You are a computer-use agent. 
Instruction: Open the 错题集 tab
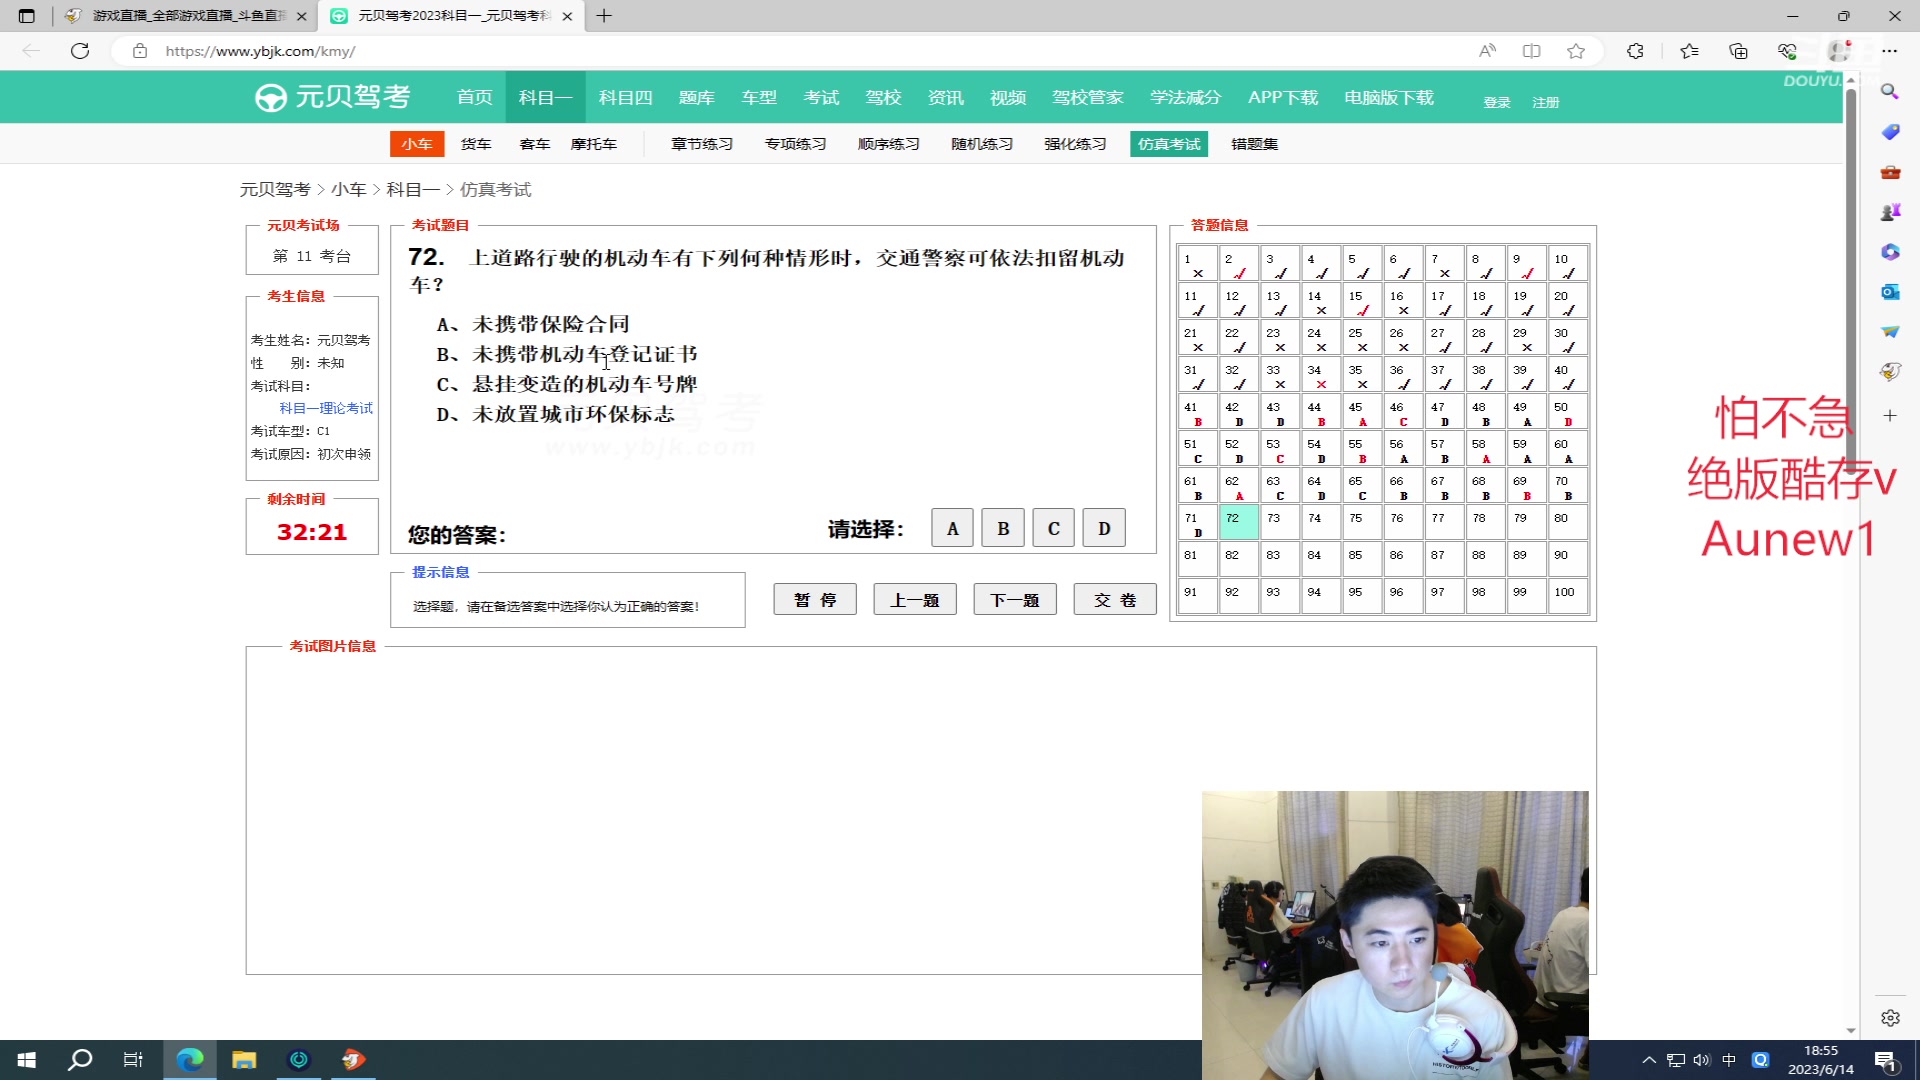1253,143
